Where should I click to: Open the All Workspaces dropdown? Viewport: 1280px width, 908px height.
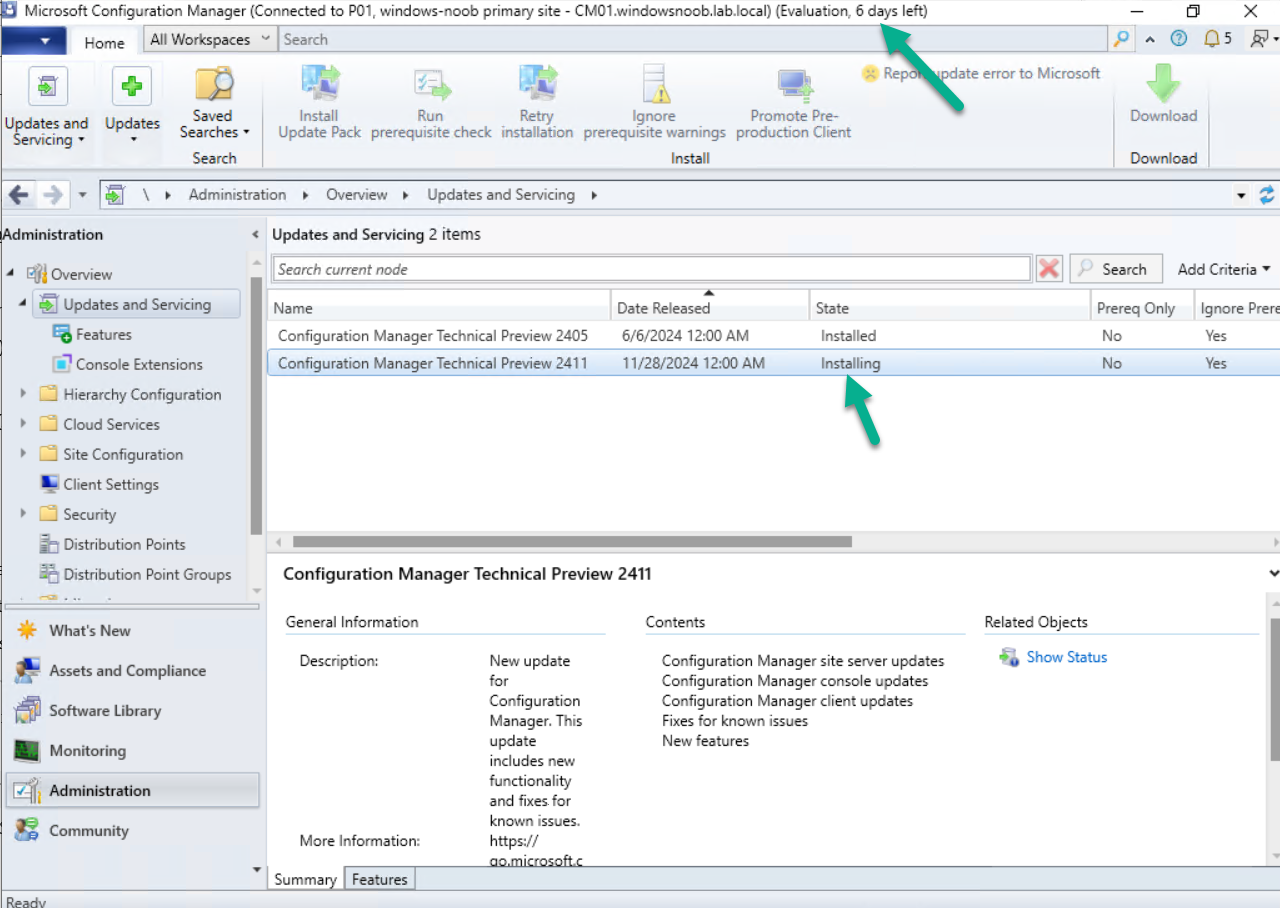coord(210,39)
